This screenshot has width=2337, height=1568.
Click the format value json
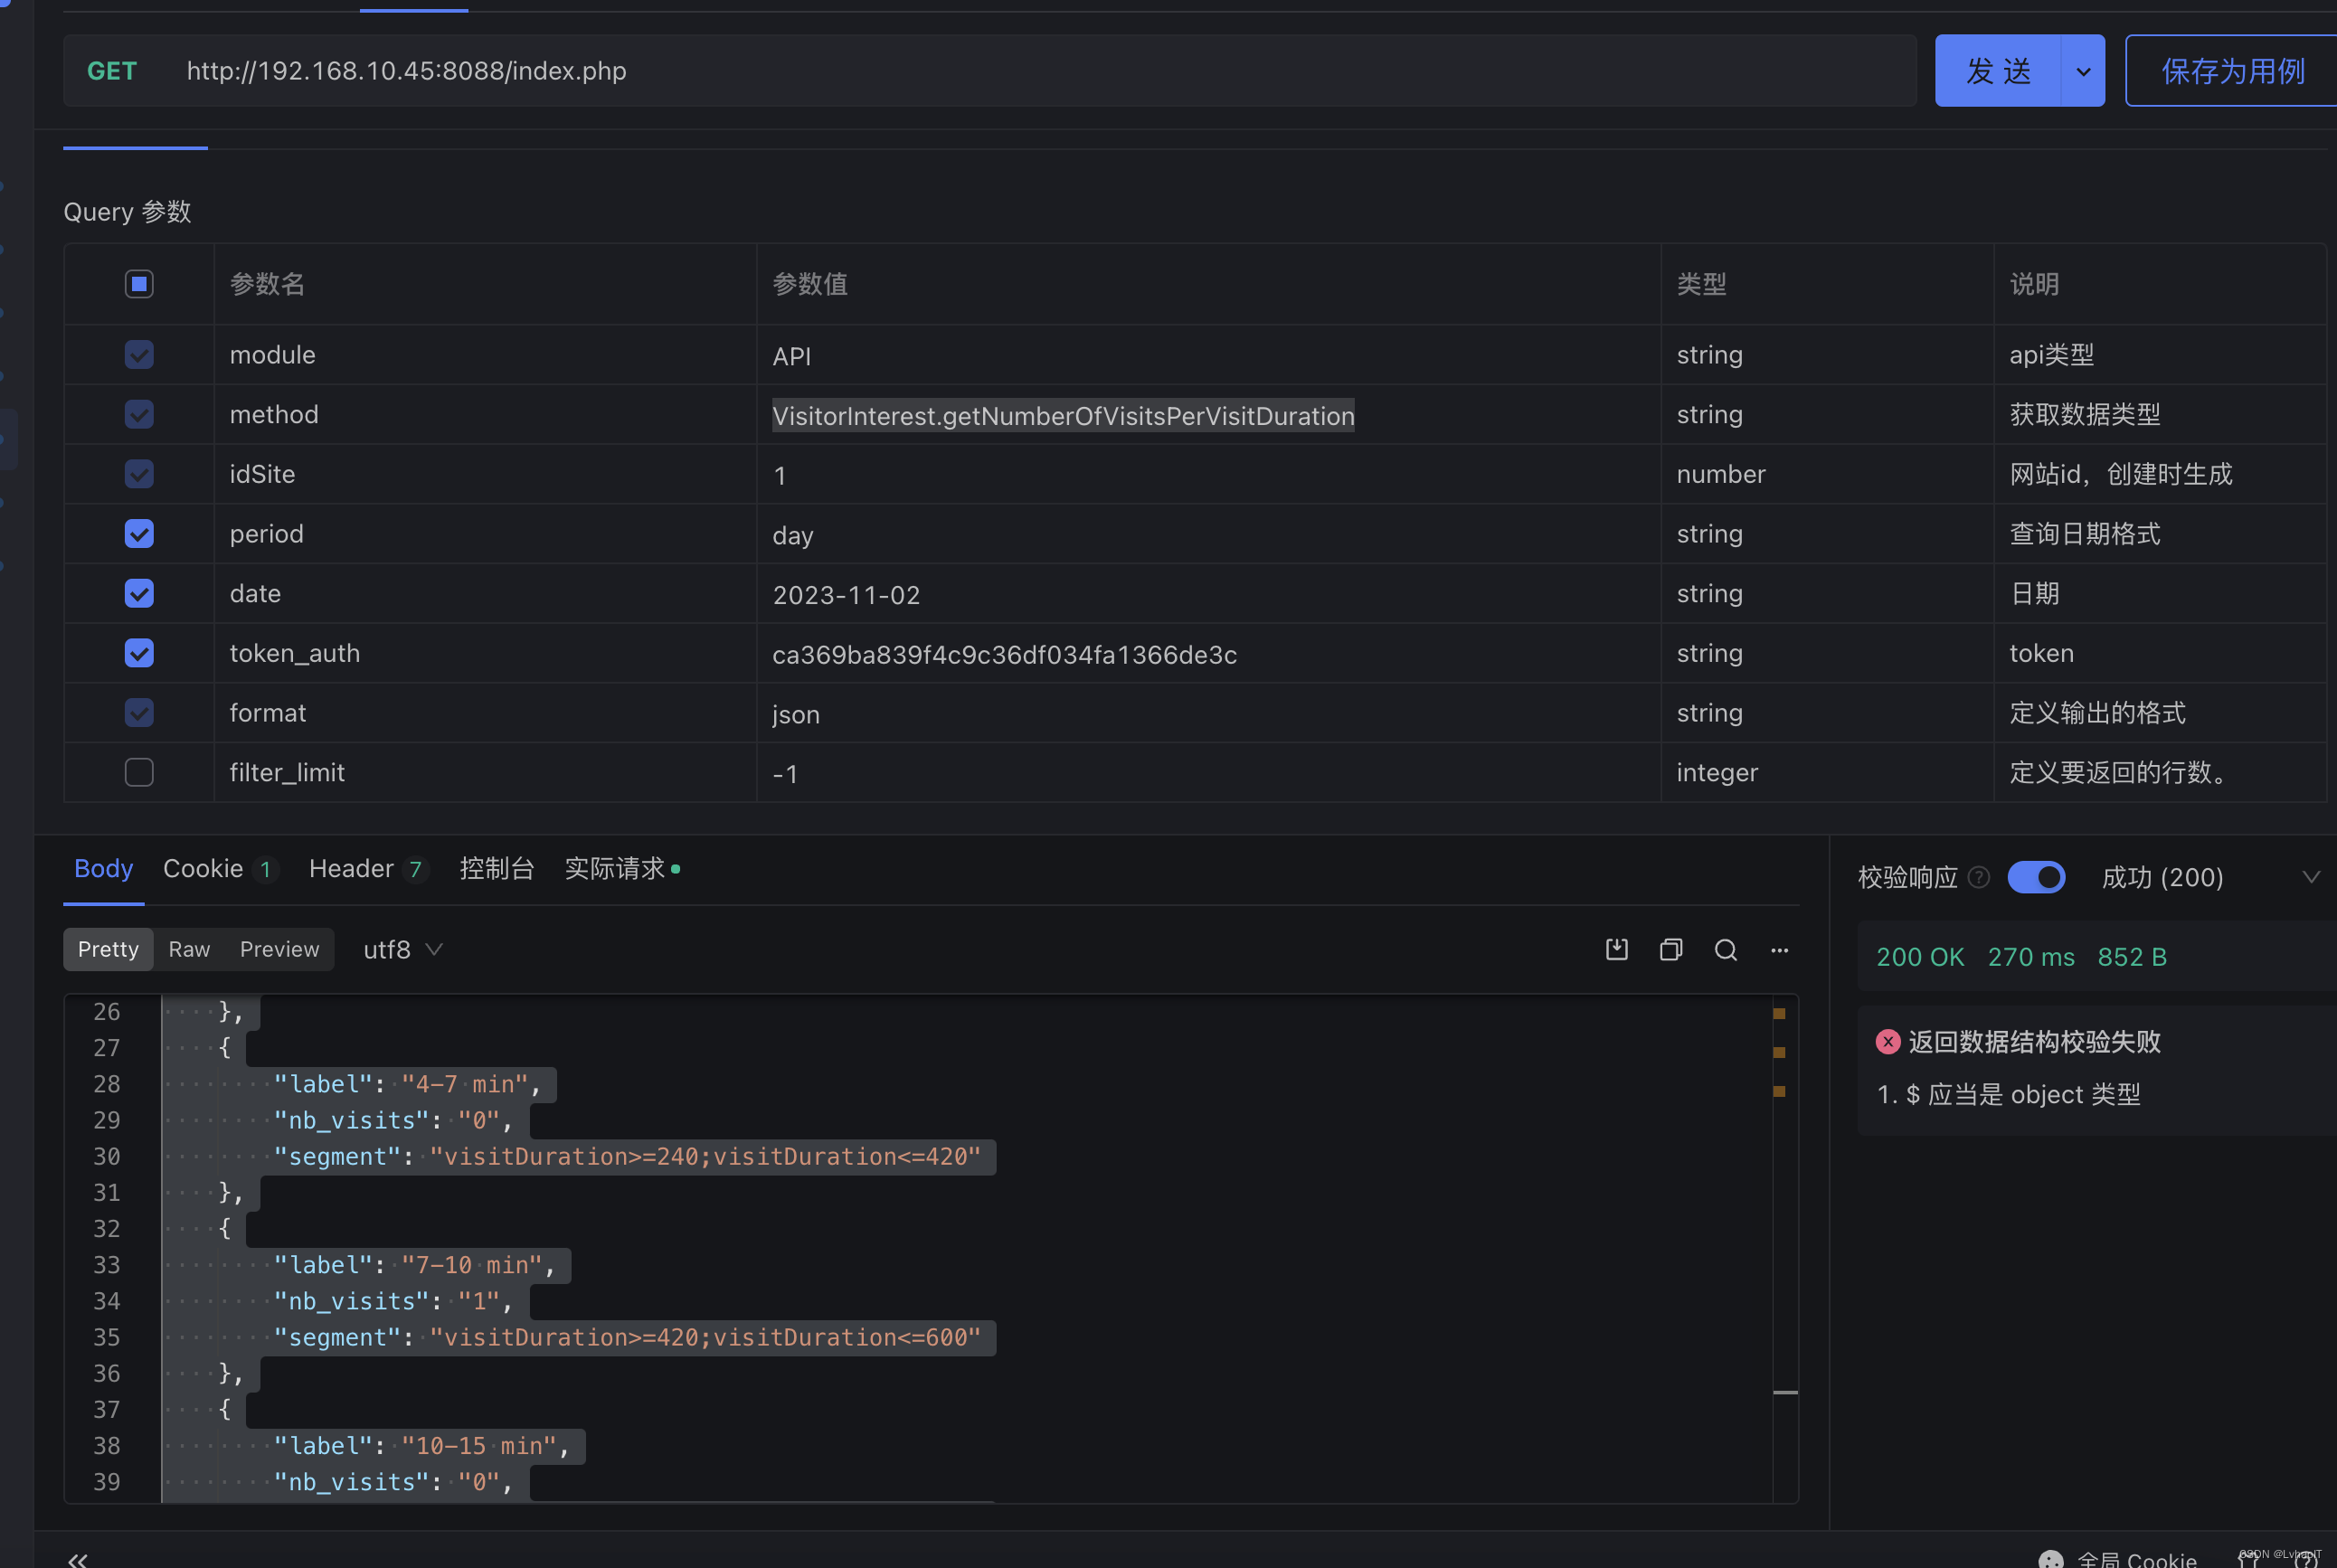(796, 714)
